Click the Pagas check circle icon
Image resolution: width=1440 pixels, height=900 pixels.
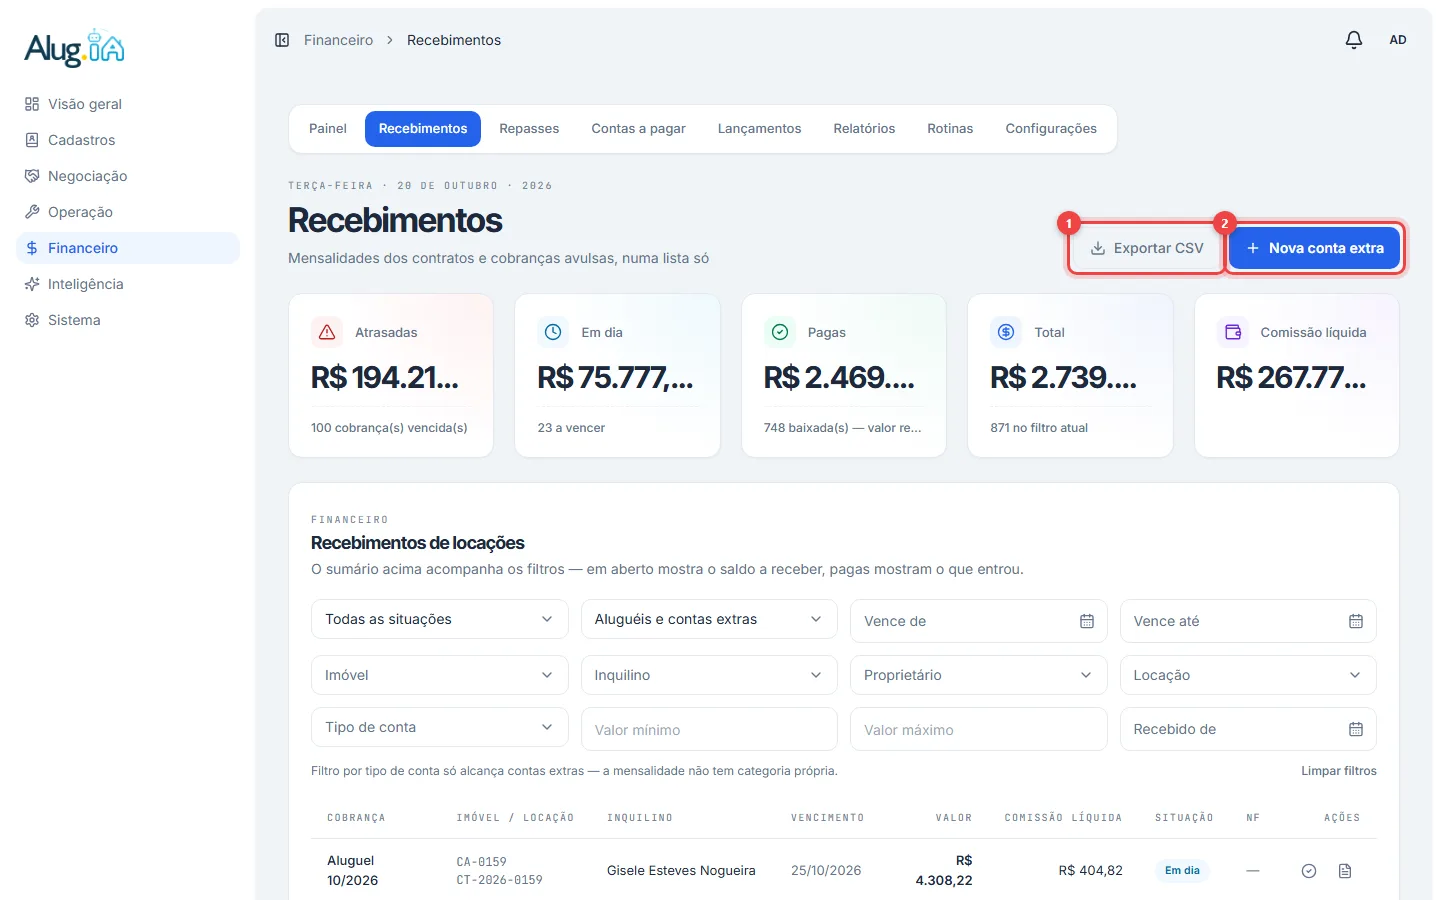(780, 332)
